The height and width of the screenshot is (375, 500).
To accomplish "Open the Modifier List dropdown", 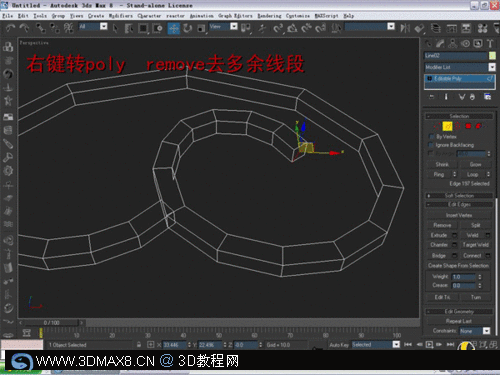I will pyautogui.click(x=492, y=67).
